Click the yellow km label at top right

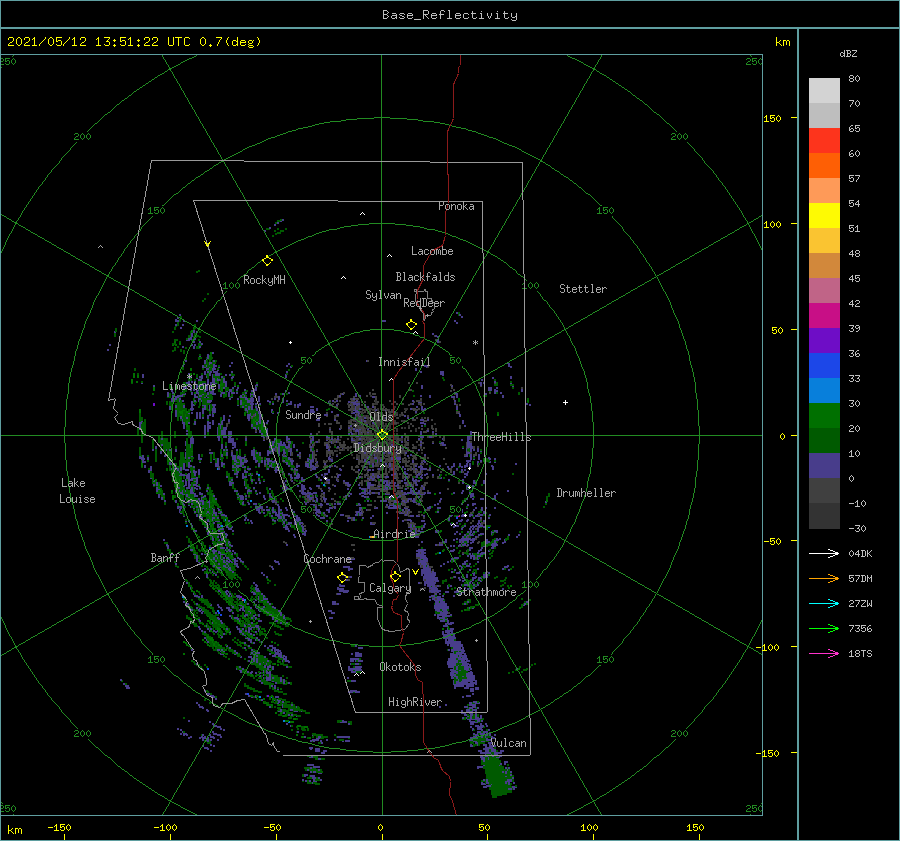782,42
